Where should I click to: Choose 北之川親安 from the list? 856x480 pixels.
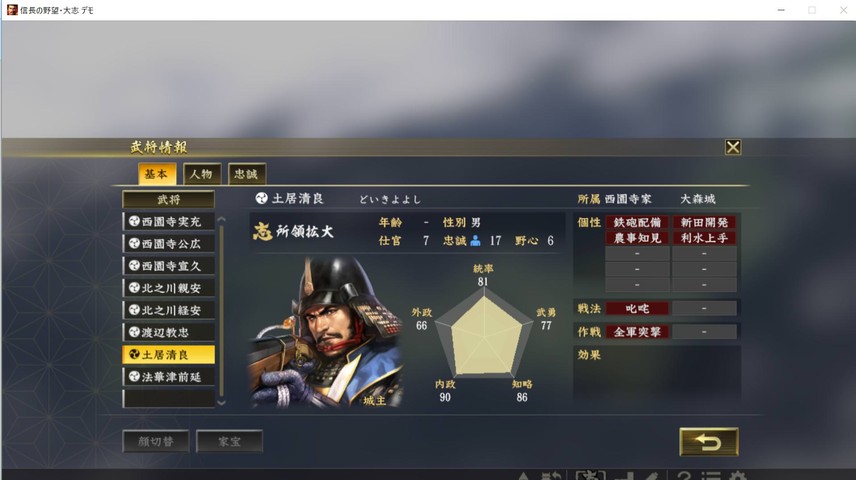[x=169, y=288]
